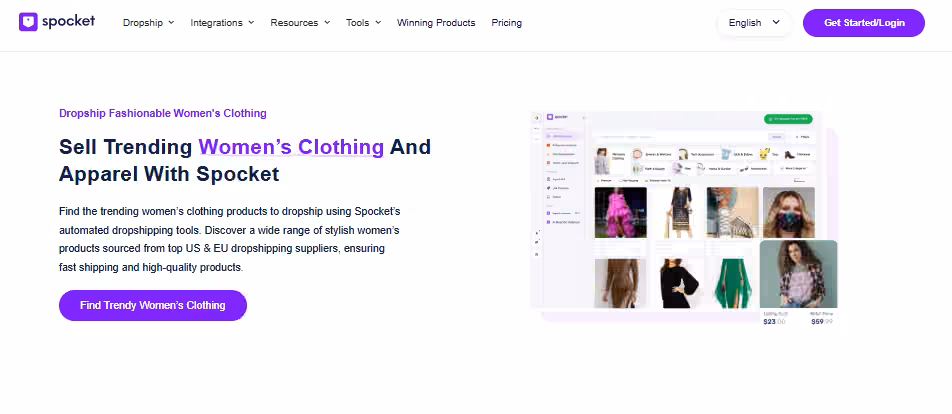Open the Winning Products page
The image size is (952, 414).
click(x=436, y=22)
